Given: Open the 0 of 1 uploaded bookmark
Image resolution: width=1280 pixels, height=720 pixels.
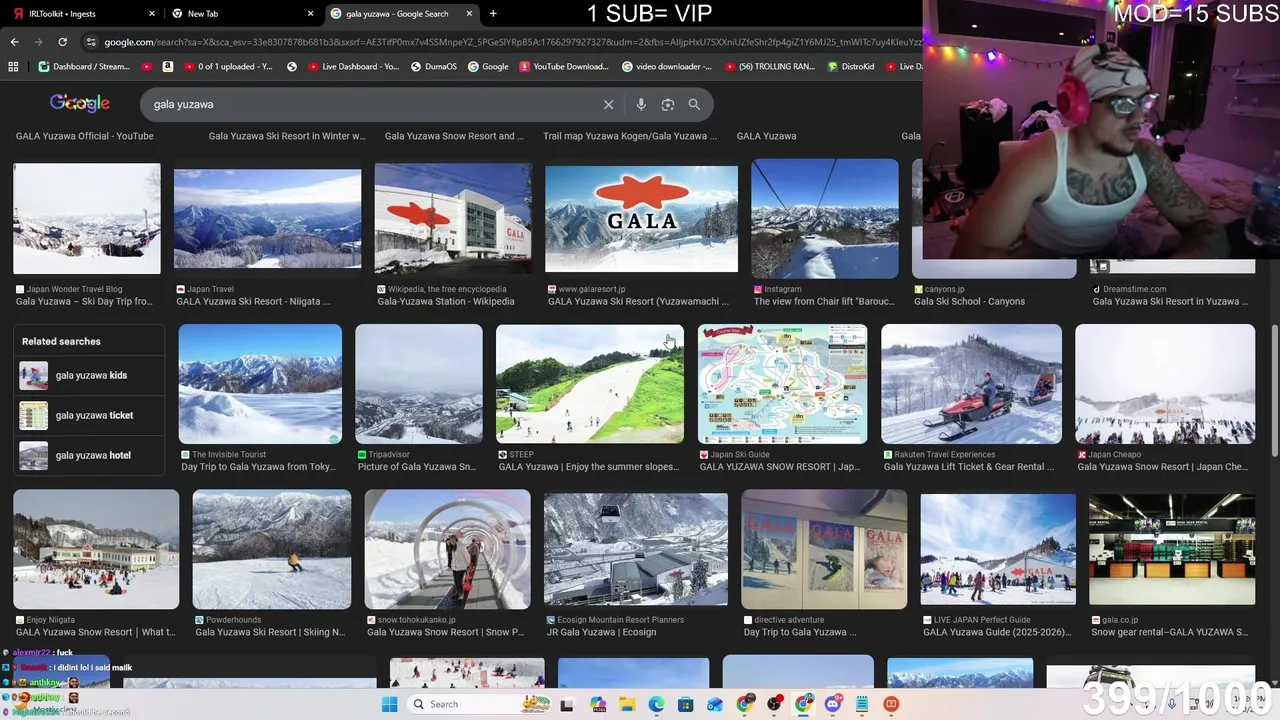Looking at the screenshot, I should tap(227, 66).
